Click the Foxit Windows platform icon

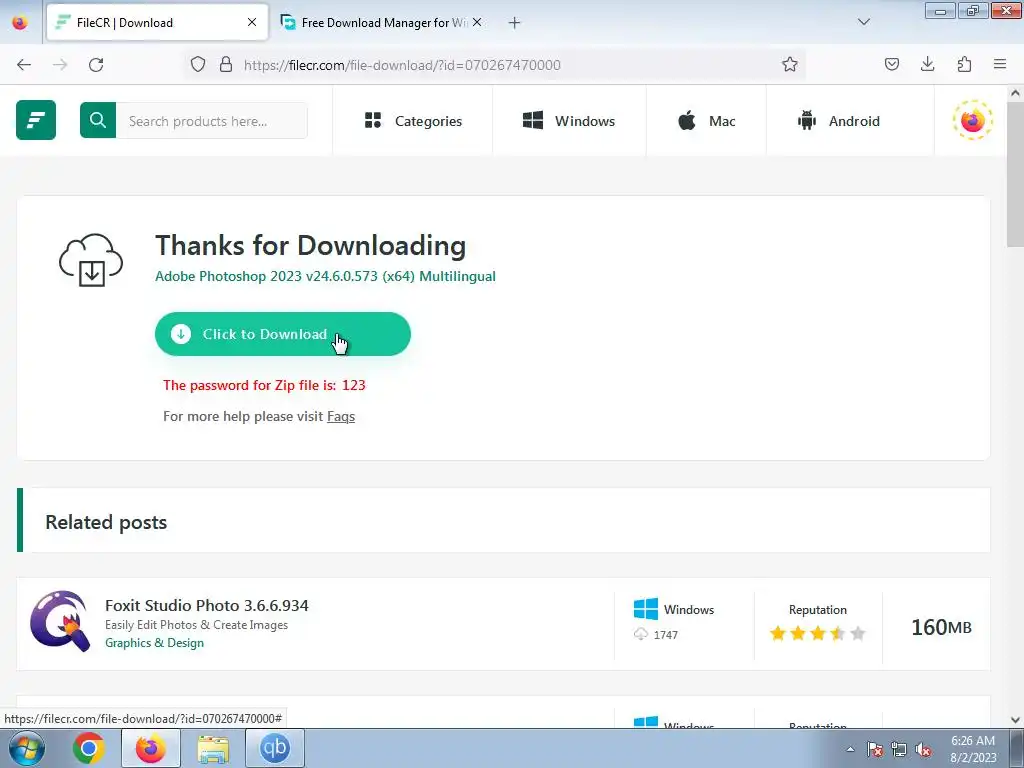(646, 609)
